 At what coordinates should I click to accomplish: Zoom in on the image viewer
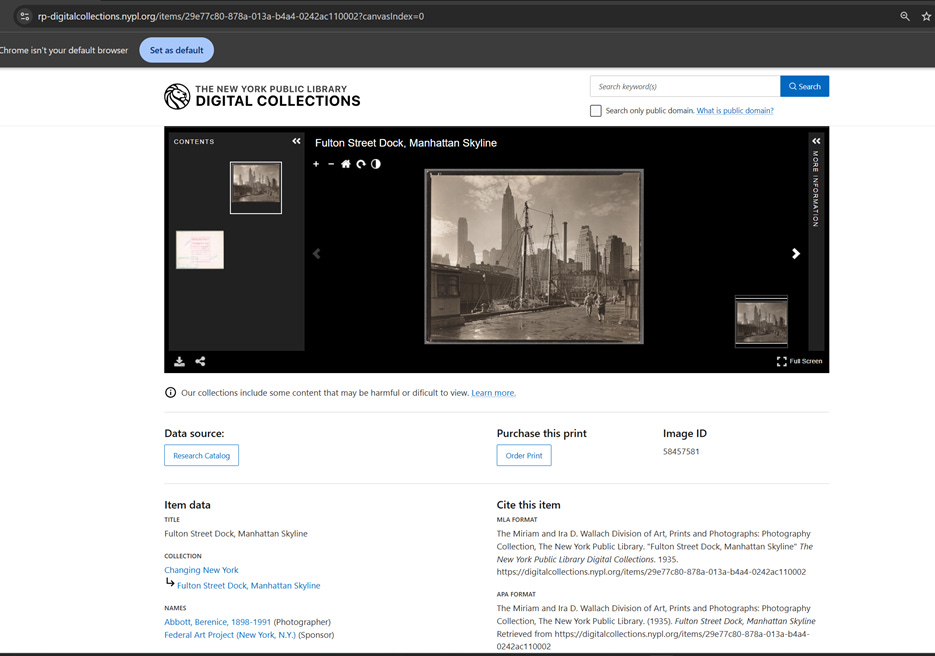pos(316,164)
